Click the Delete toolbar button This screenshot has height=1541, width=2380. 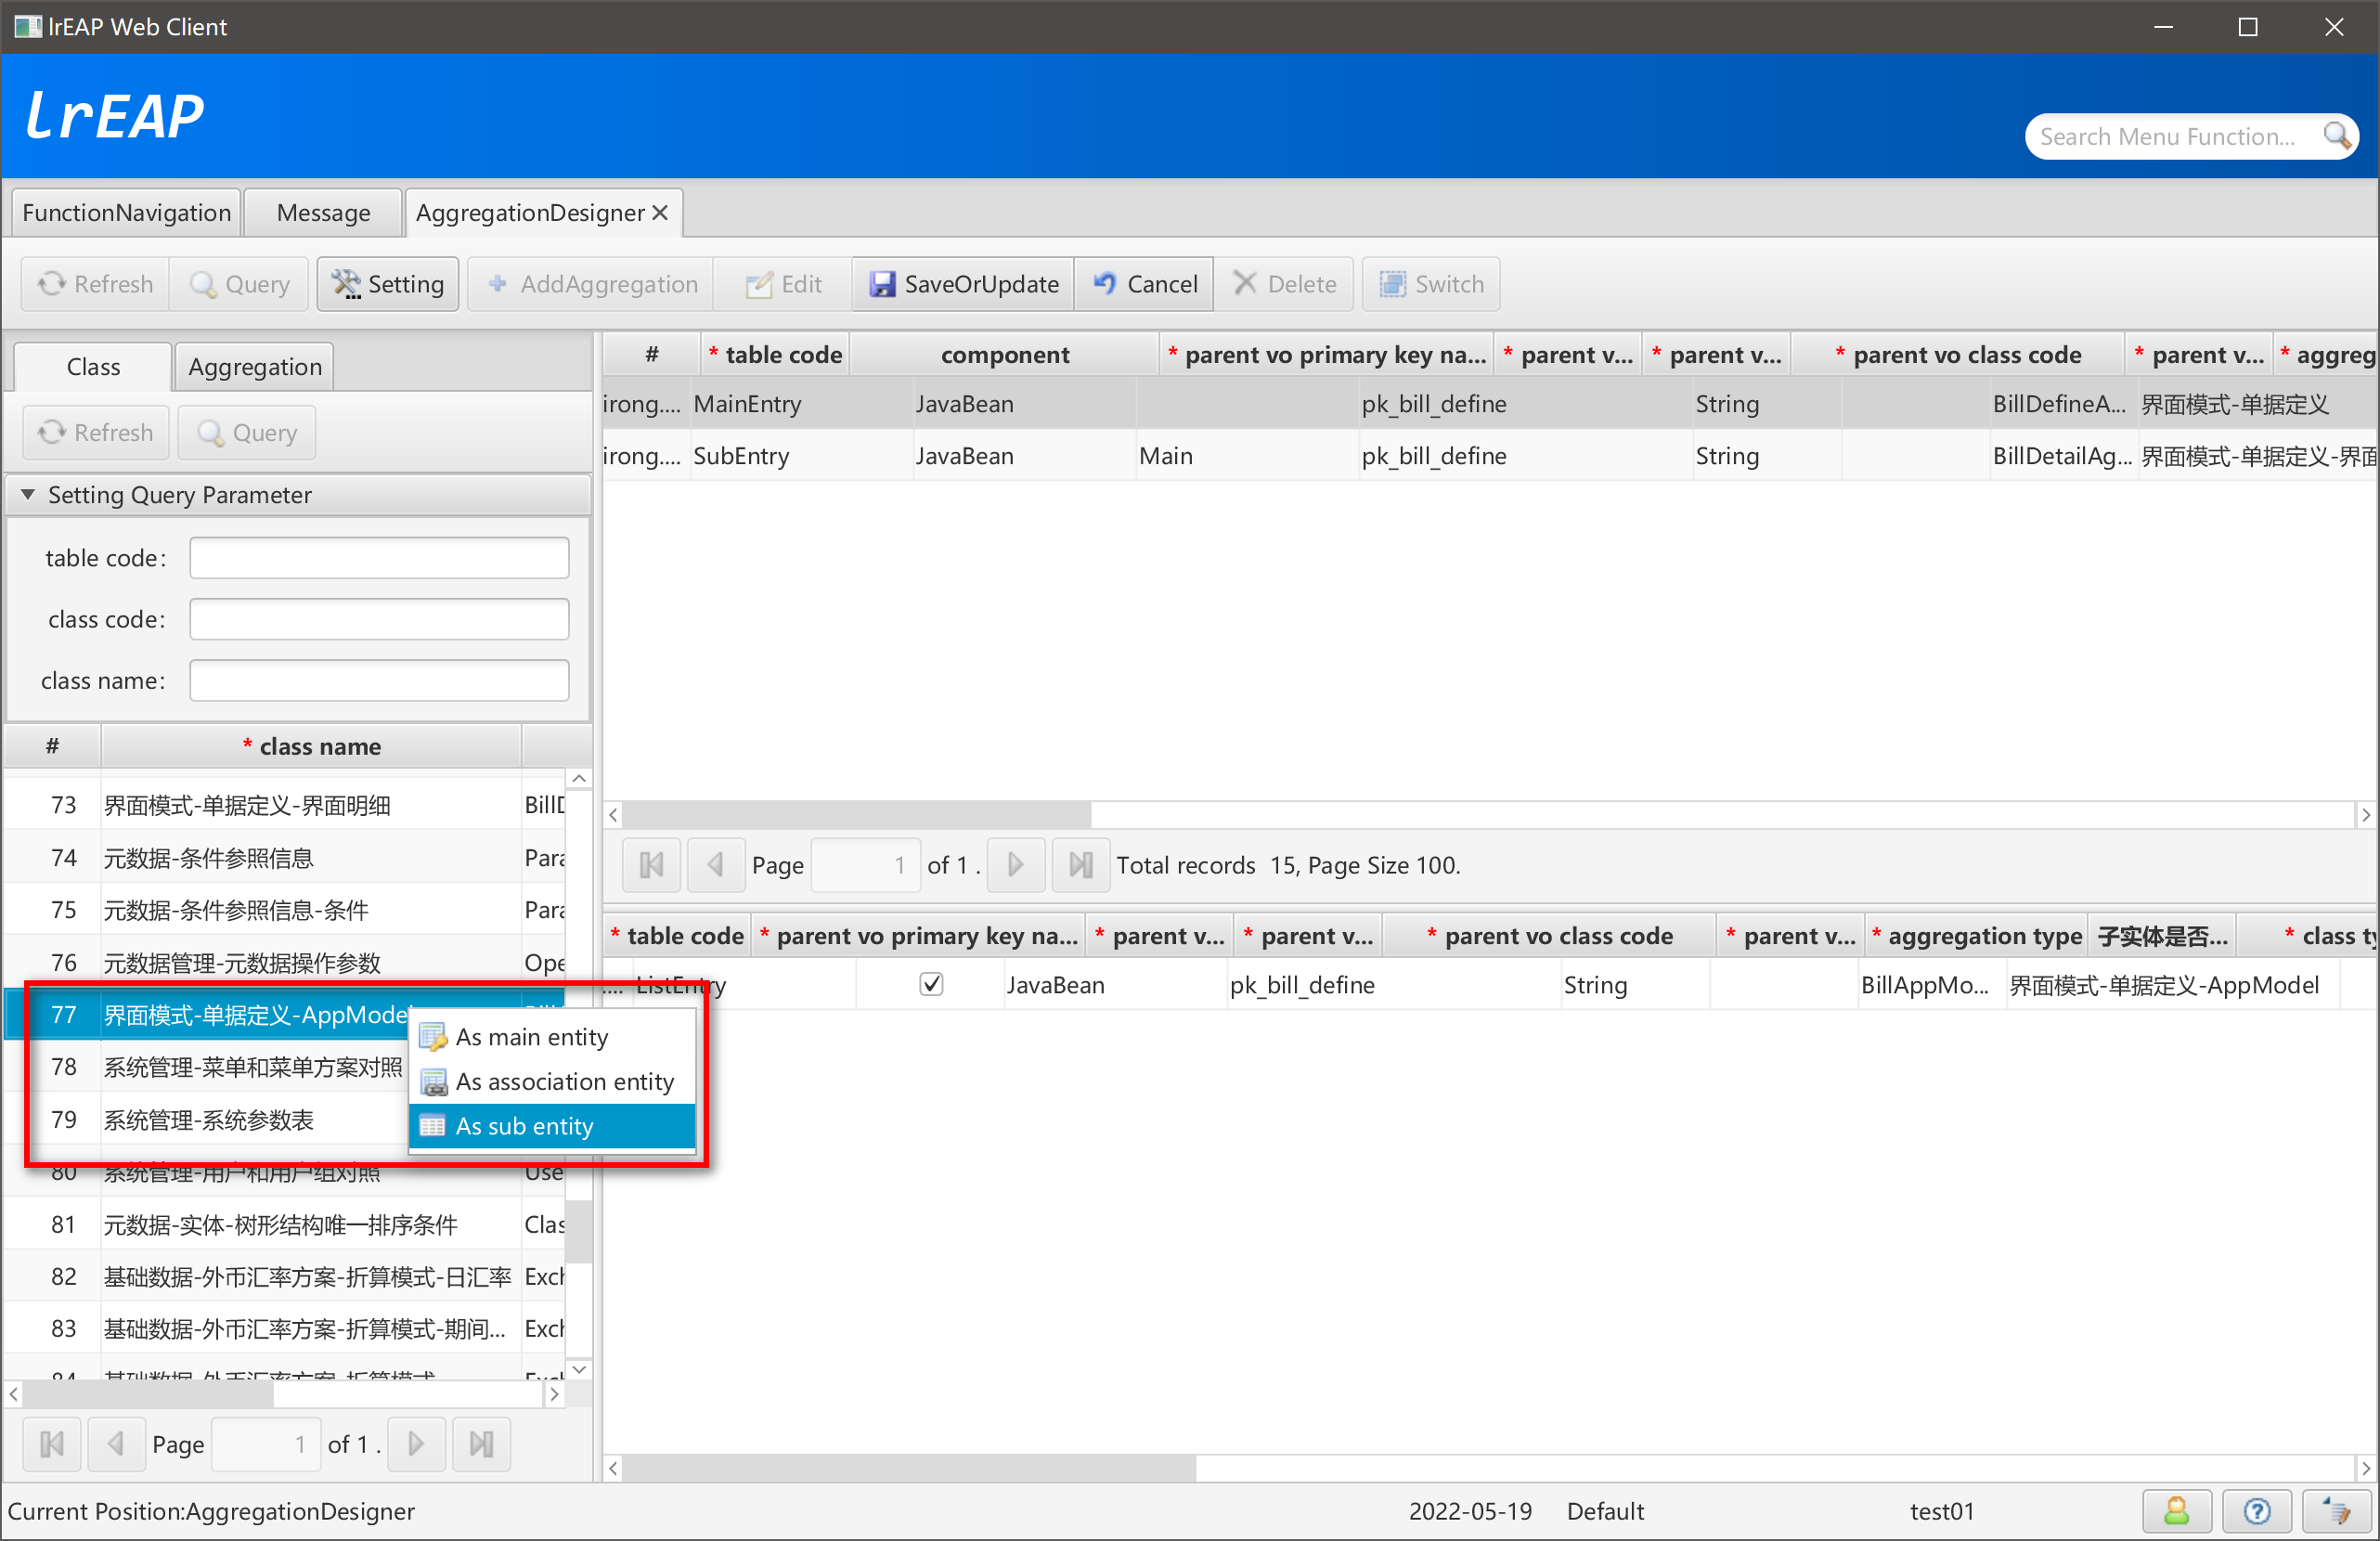click(1285, 284)
